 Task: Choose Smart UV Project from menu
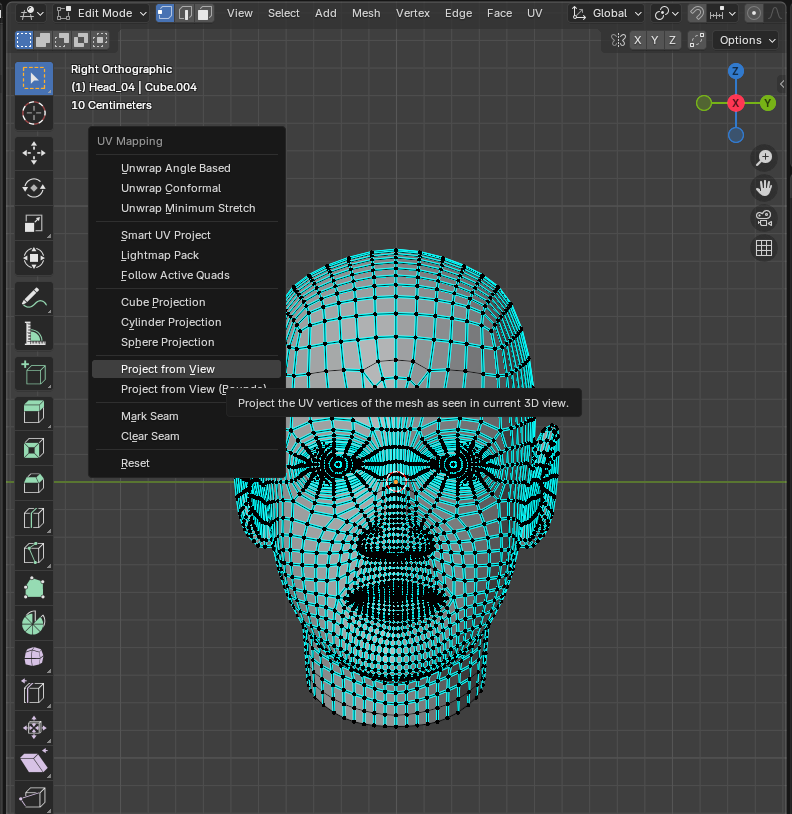166,235
